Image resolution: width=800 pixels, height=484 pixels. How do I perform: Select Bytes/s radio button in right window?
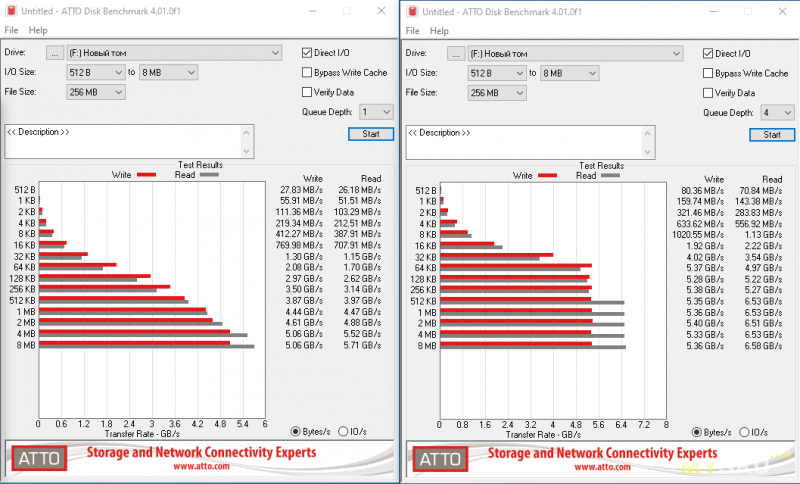click(x=695, y=432)
